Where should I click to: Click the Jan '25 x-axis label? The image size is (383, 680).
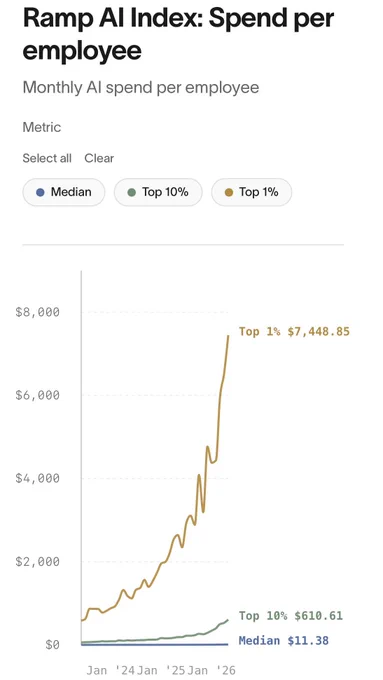(x=161, y=670)
